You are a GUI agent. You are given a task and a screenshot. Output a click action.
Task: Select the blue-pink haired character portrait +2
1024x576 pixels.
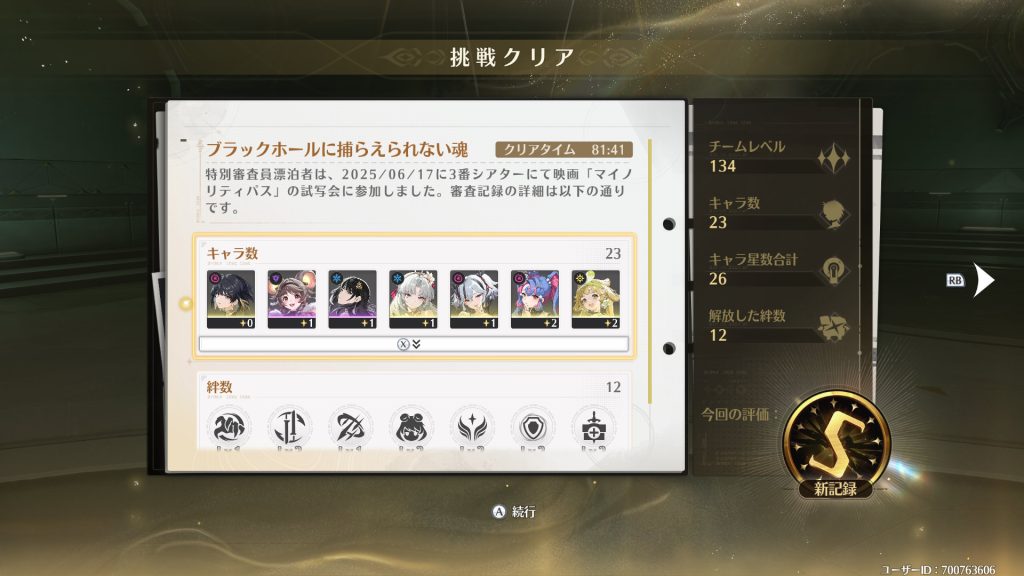(535, 299)
